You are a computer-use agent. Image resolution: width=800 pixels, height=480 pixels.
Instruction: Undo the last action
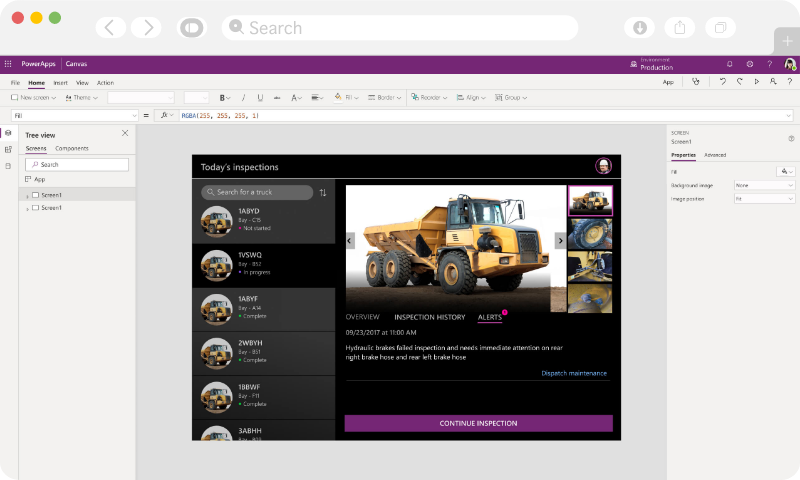(x=722, y=82)
